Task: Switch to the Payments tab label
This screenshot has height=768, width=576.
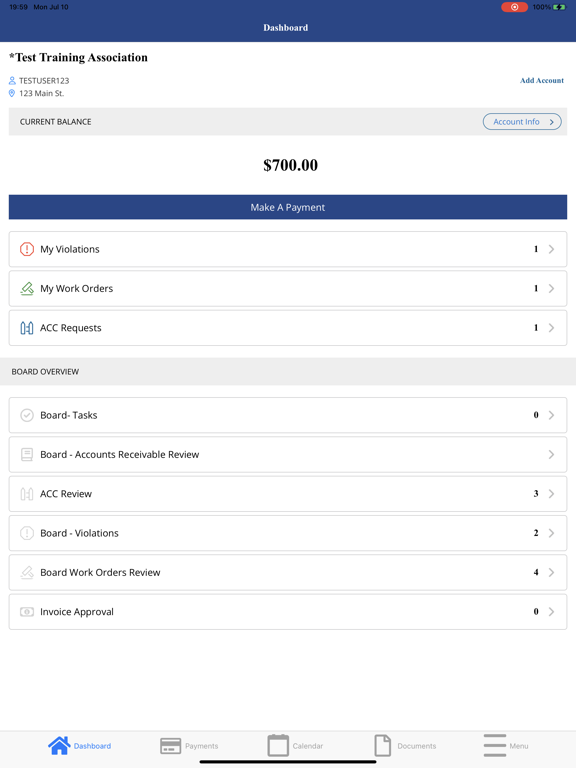Action: [201, 746]
